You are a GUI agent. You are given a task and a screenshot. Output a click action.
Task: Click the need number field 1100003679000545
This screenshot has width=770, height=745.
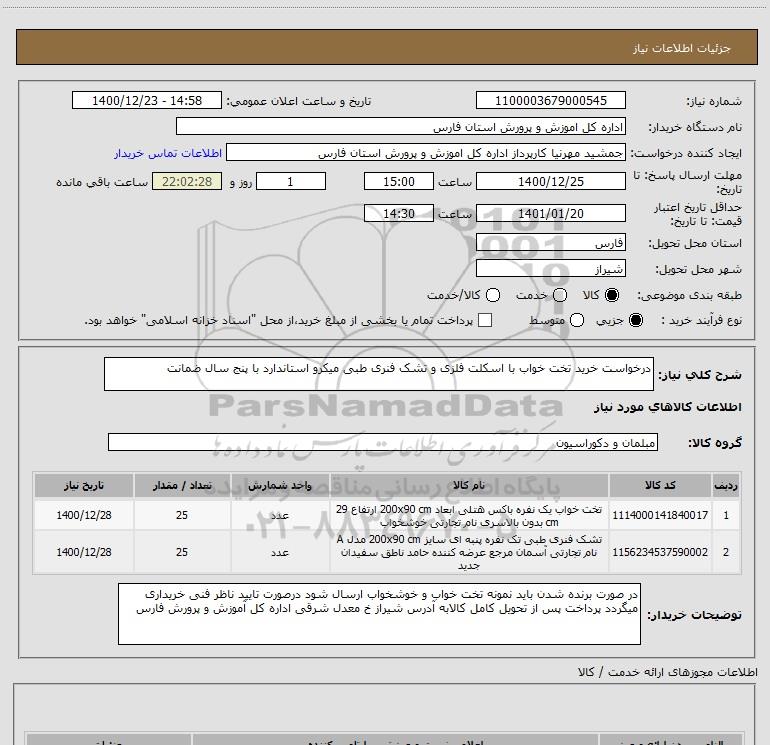point(550,100)
